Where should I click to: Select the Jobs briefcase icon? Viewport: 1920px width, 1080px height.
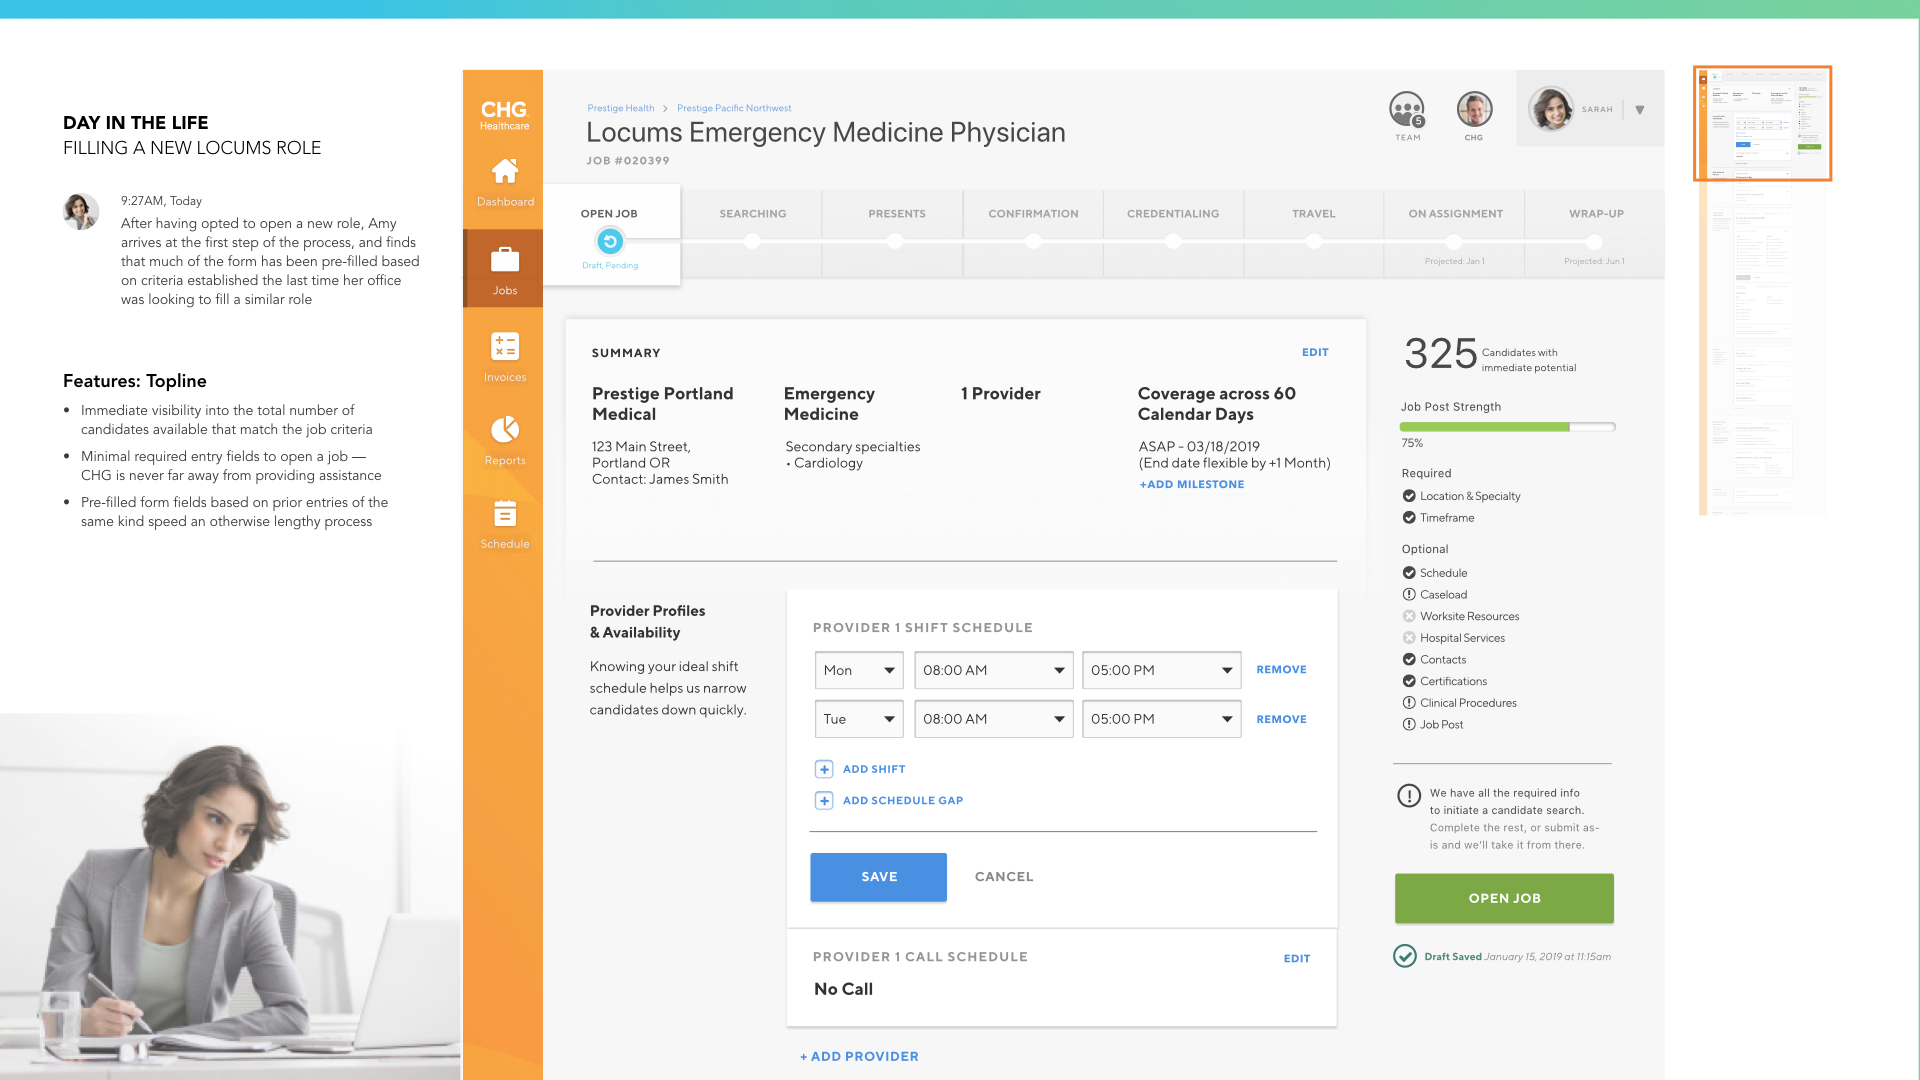click(505, 260)
